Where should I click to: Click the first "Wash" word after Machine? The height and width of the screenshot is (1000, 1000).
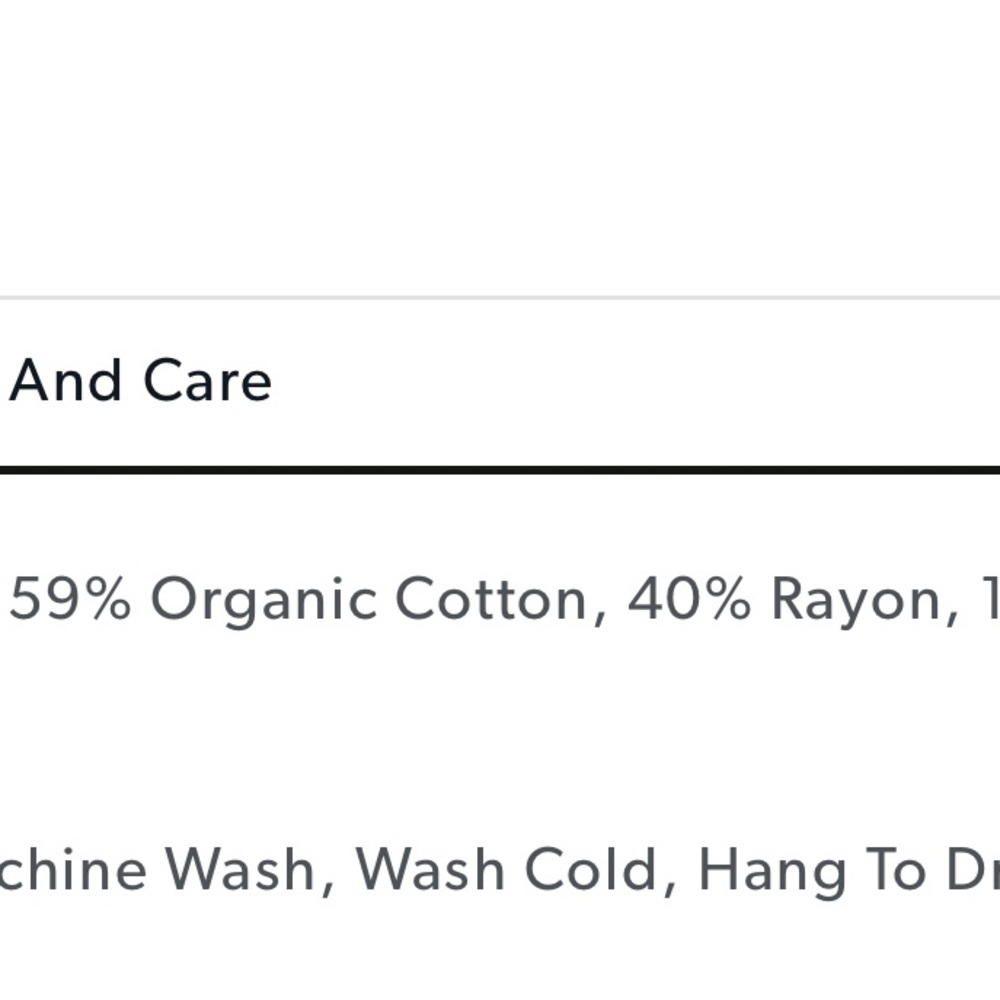point(240,869)
